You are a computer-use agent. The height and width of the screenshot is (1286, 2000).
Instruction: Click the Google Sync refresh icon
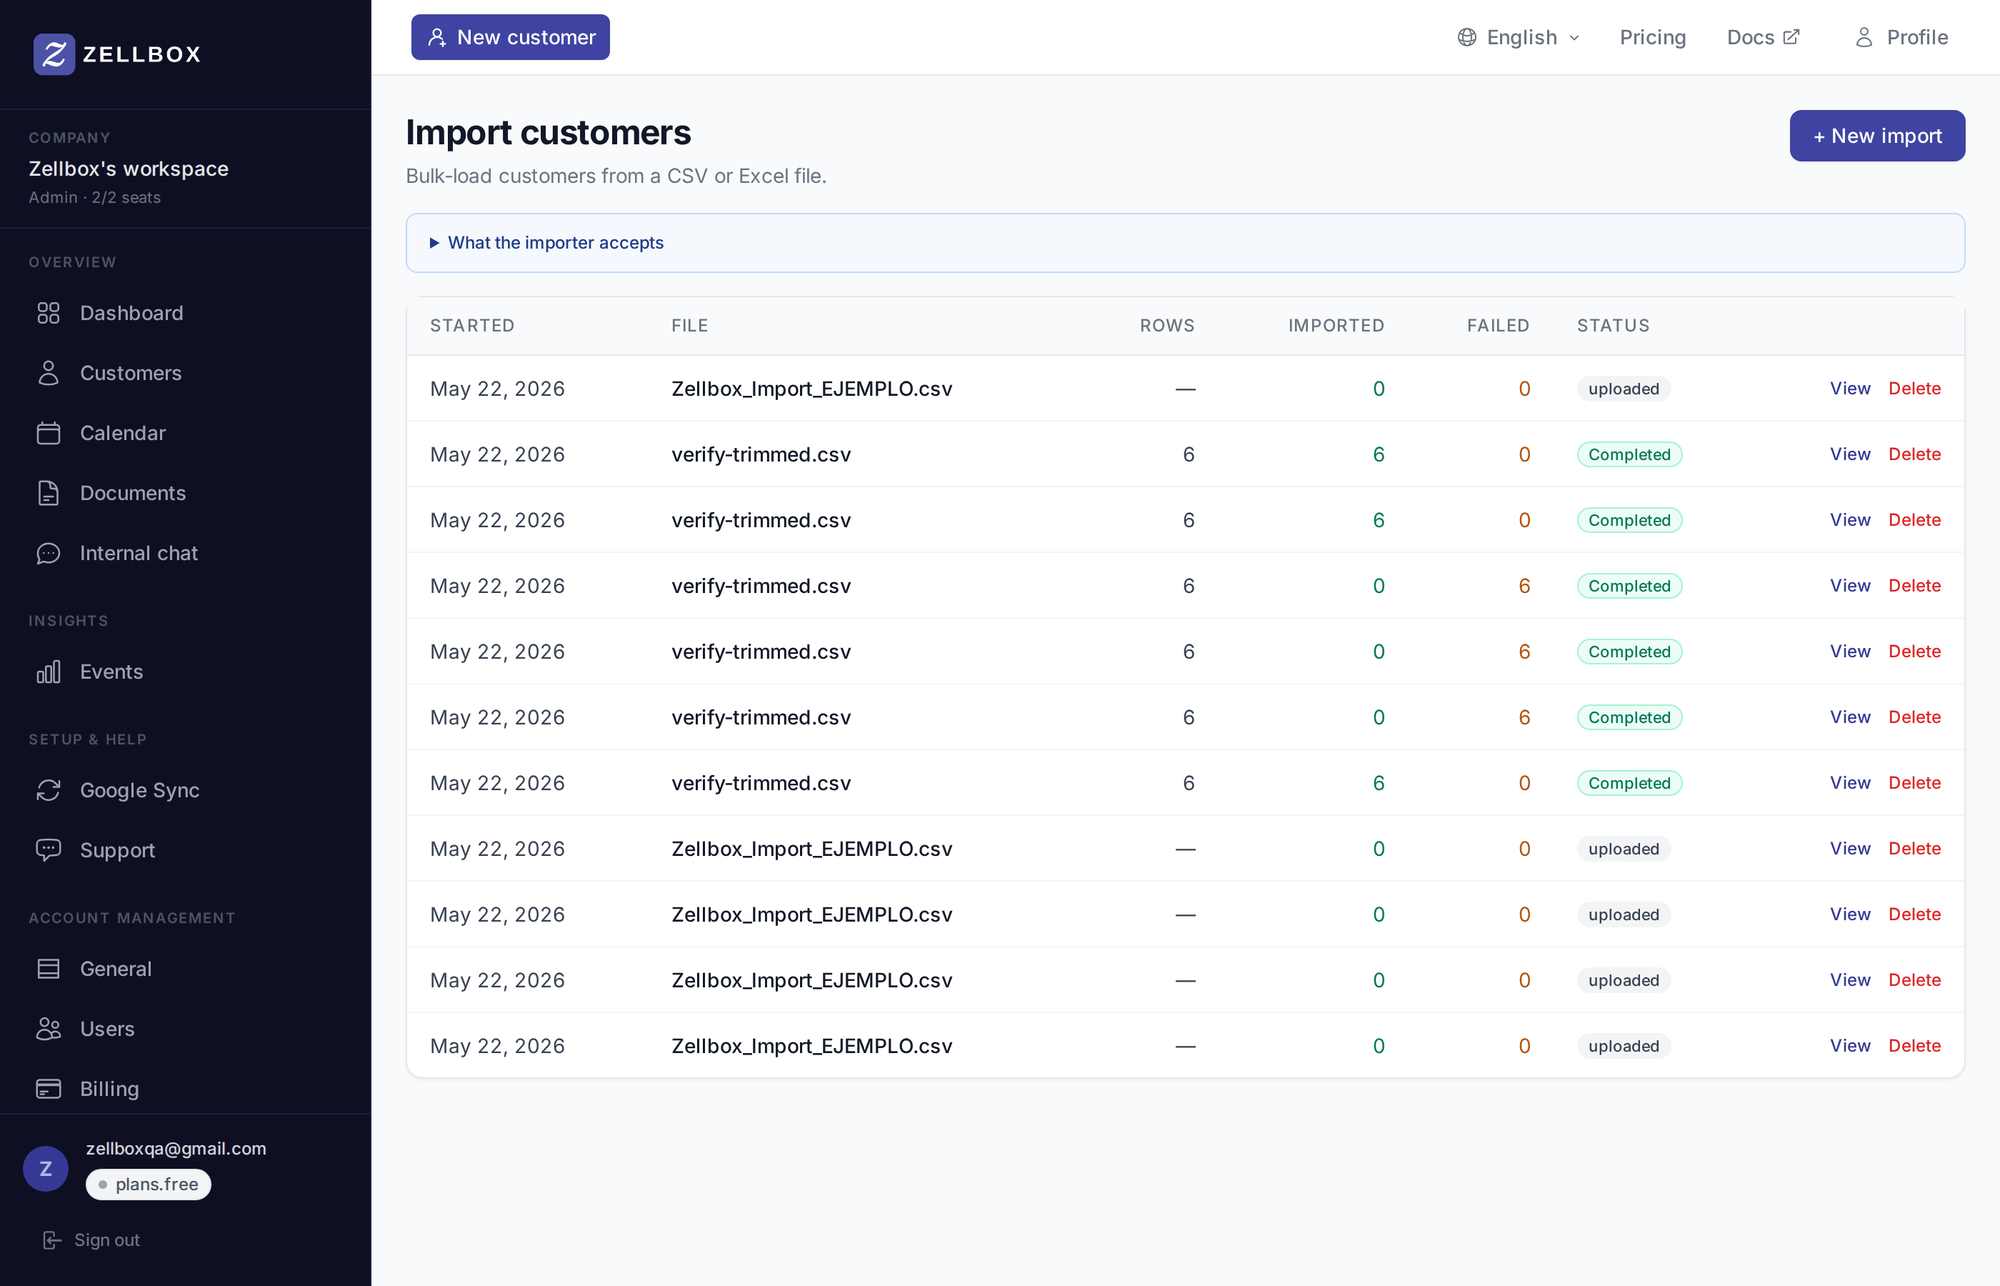tap(48, 790)
